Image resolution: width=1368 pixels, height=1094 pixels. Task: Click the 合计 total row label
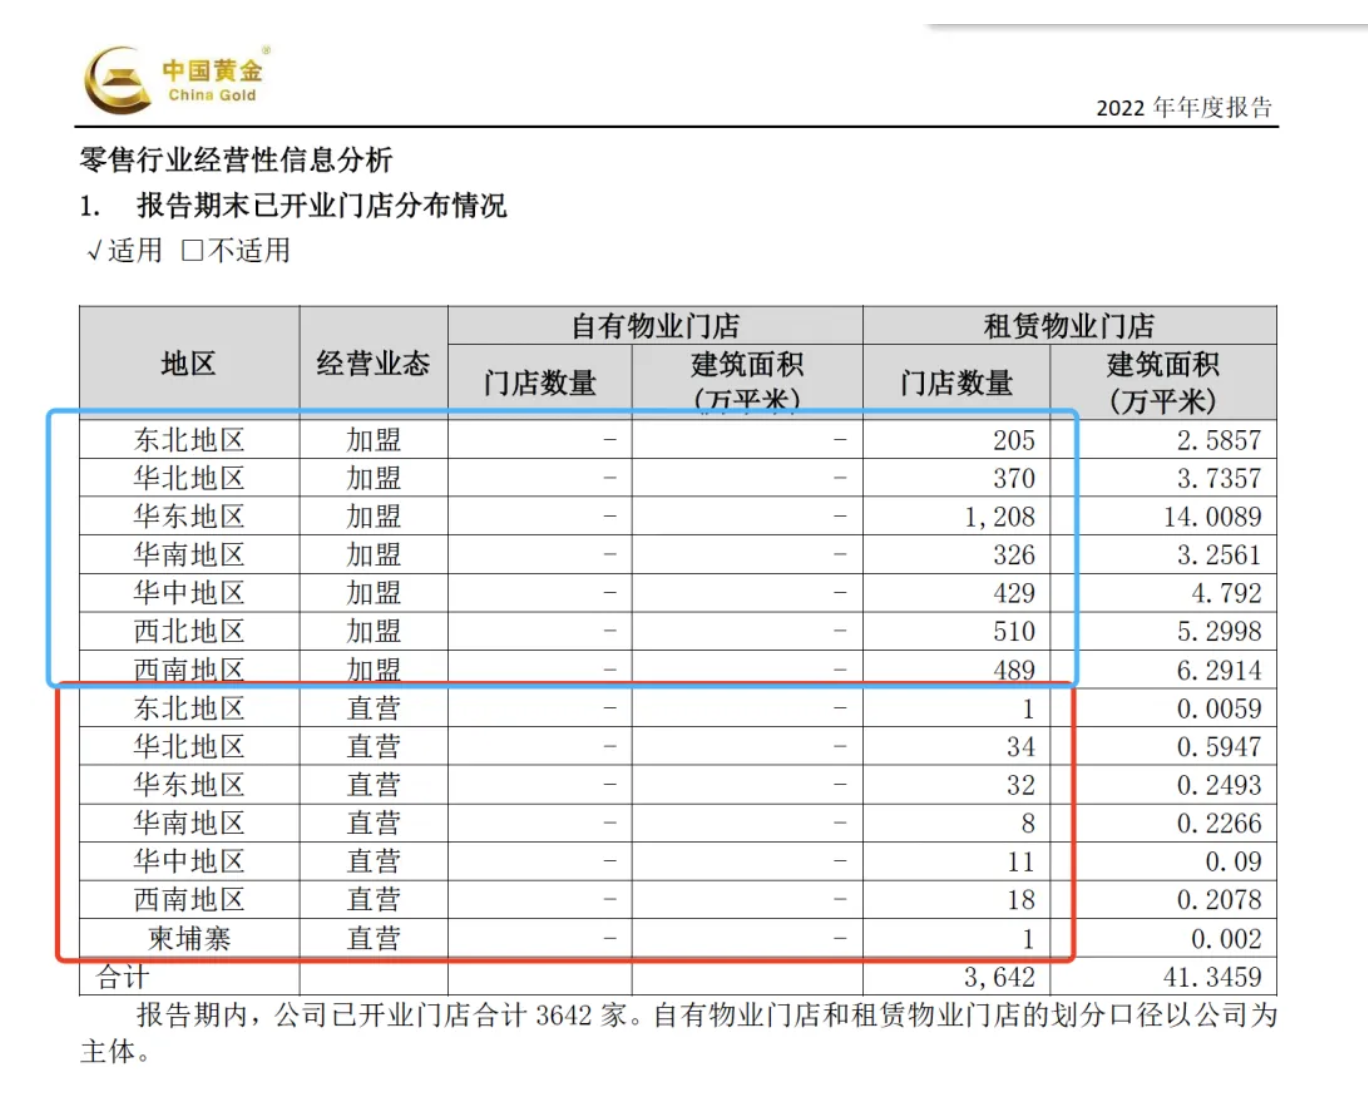click(123, 977)
